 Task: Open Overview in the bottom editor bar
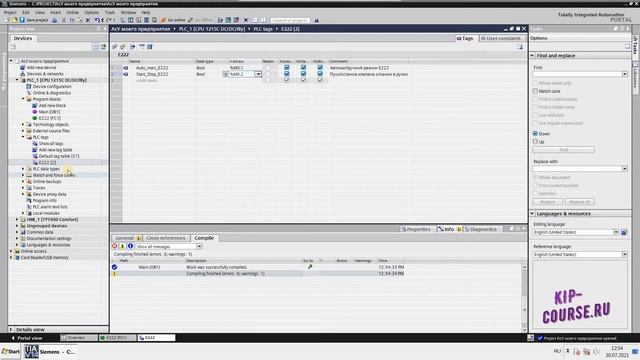pos(78,338)
